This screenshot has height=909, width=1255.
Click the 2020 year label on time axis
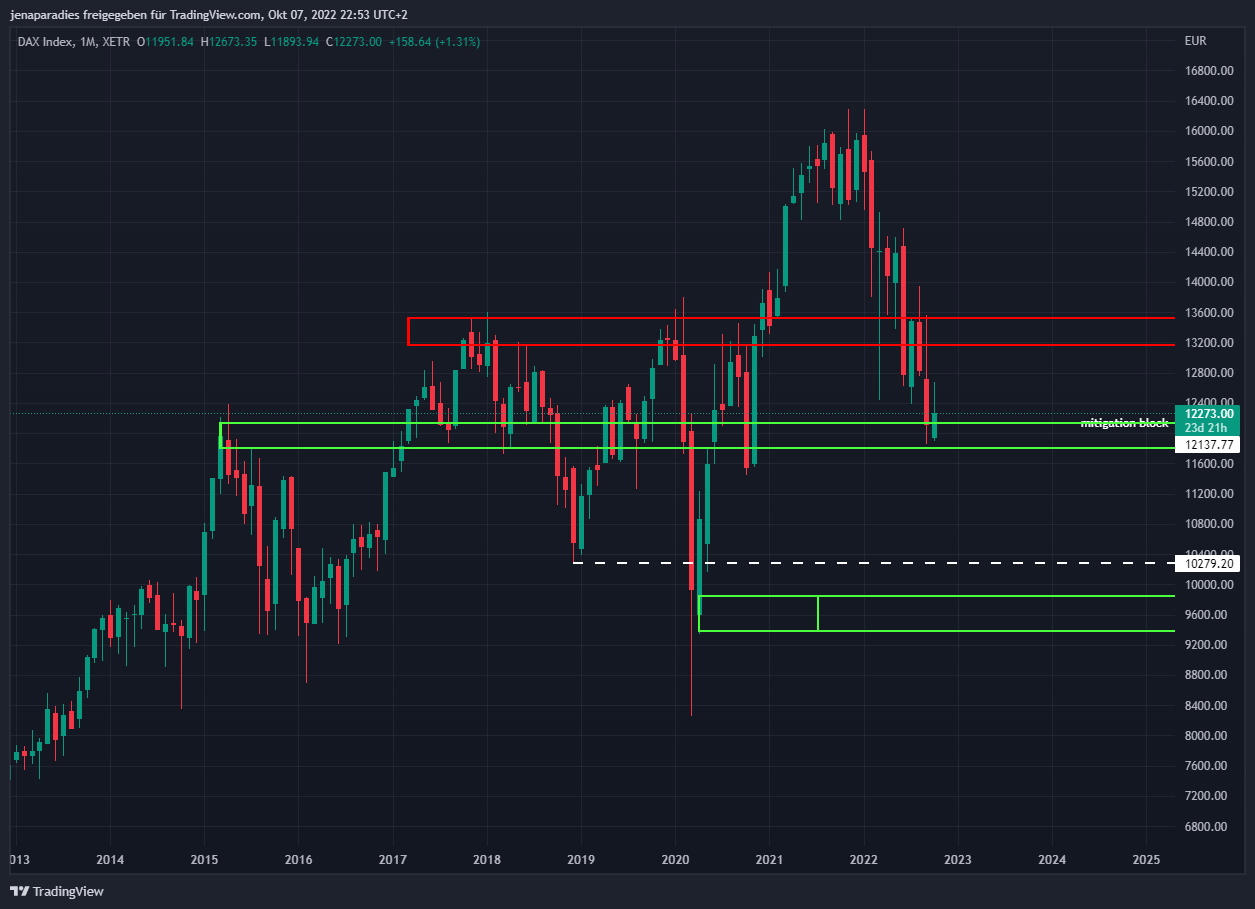pyautogui.click(x=675, y=860)
